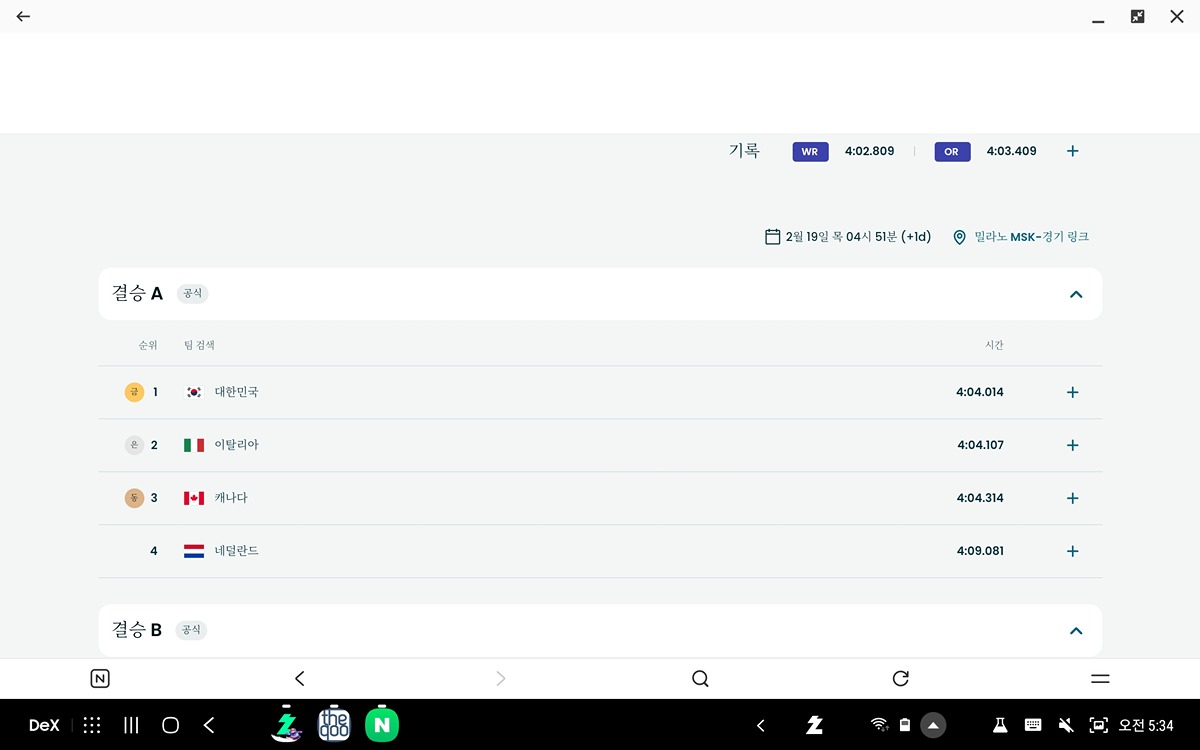Tap the Naver home icon in browser bar
Viewport: 1200px width, 750px height.
(100, 679)
